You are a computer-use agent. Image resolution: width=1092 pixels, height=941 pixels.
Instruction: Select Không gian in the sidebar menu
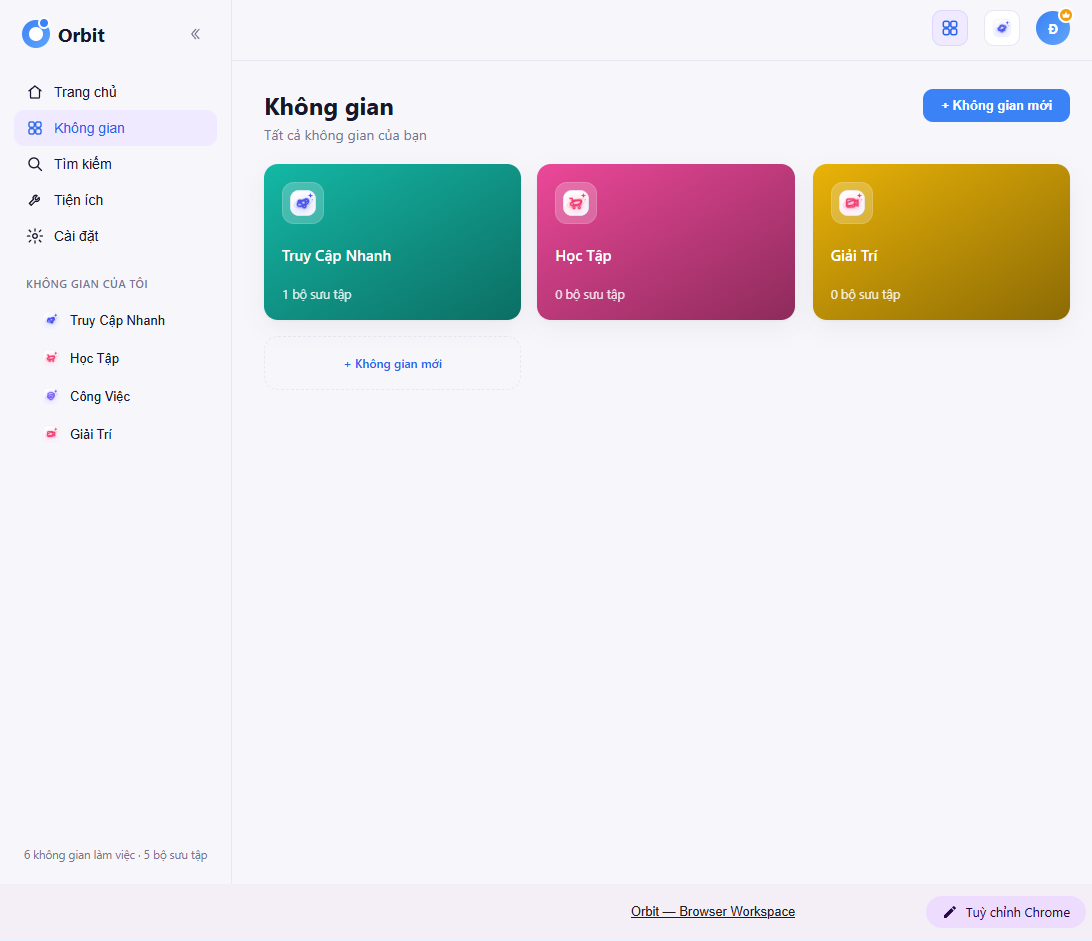click(116, 128)
